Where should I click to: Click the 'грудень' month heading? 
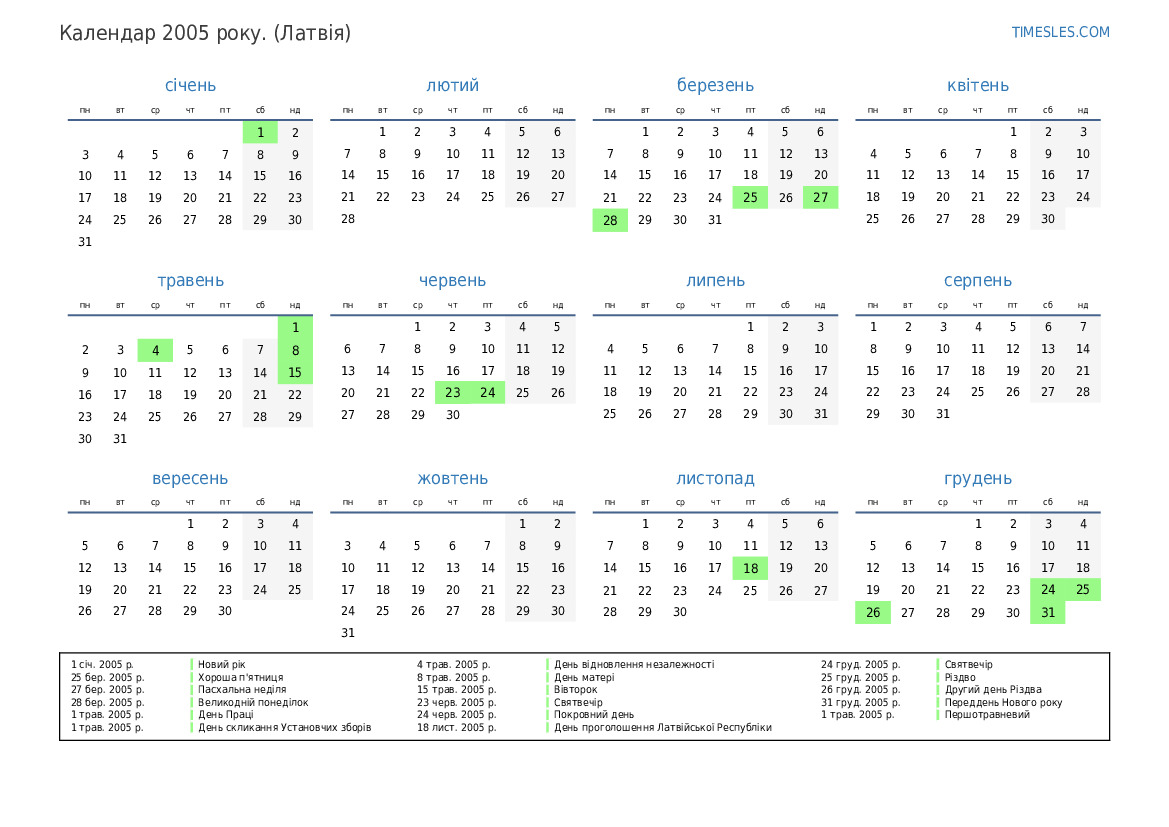pyautogui.click(x=977, y=479)
